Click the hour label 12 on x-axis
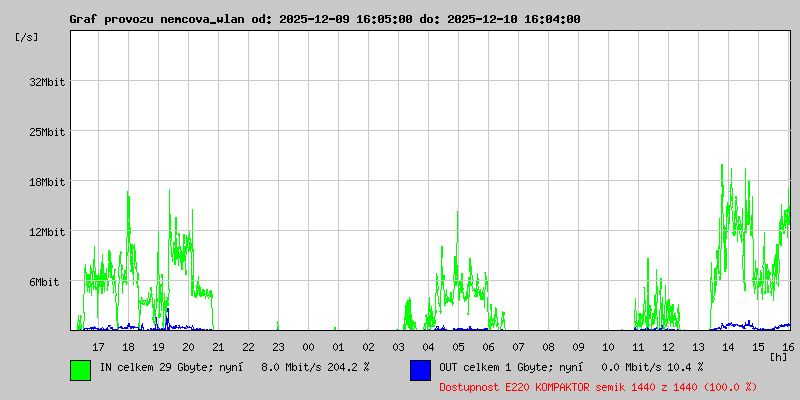Viewport: 800px width, 400px height. pyautogui.click(x=668, y=347)
